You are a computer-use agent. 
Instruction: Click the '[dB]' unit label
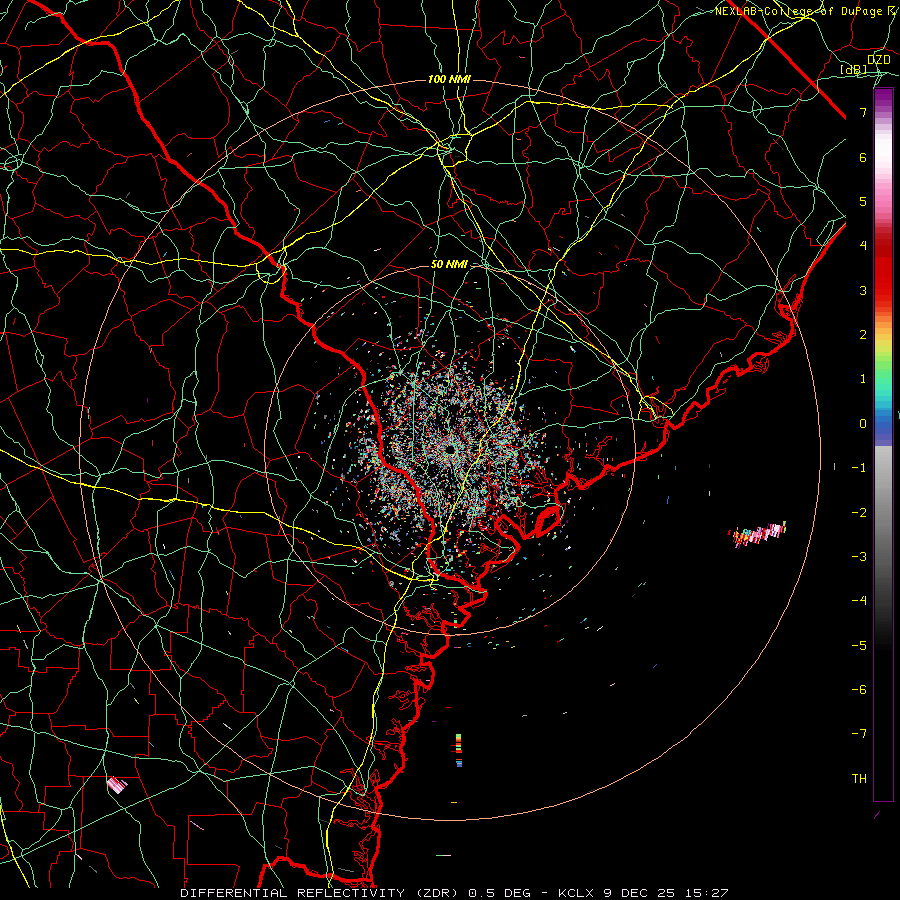pyautogui.click(x=854, y=70)
